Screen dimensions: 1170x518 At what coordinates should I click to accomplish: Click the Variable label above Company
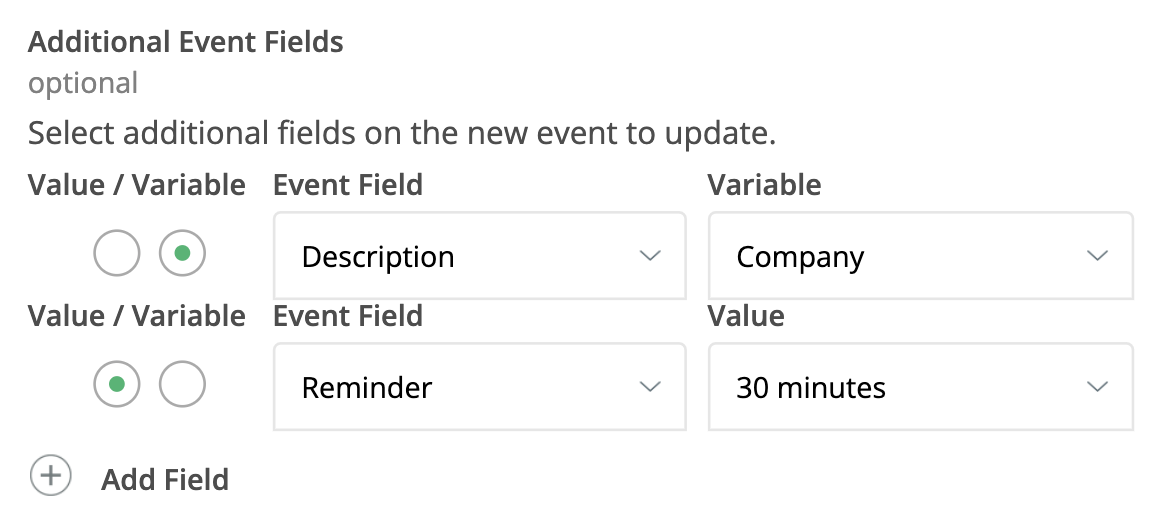[x=764, y=185]
